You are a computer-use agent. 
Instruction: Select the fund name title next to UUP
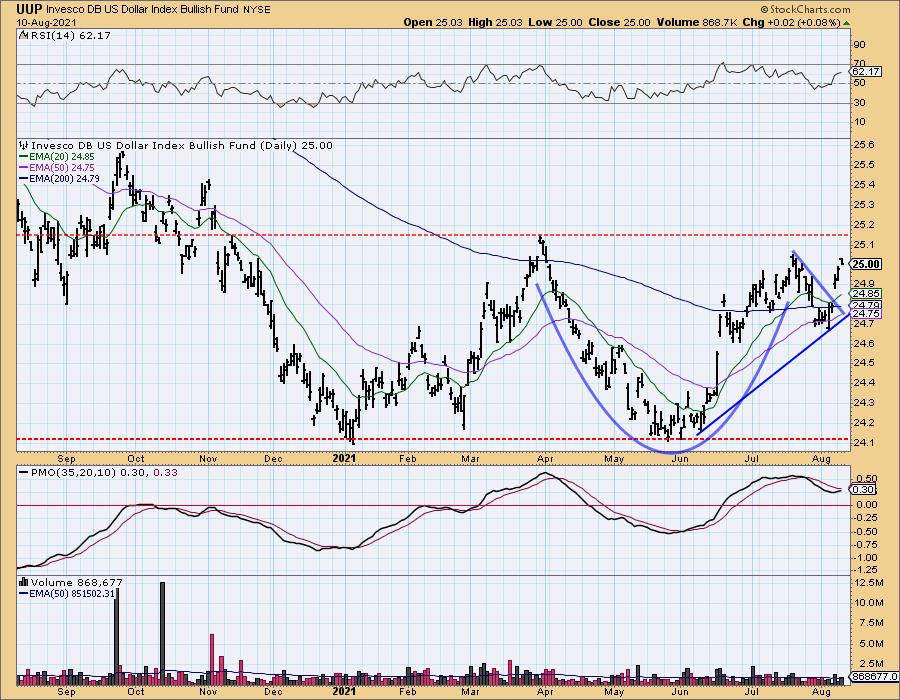pyautogui.click(x=143, y=10)
